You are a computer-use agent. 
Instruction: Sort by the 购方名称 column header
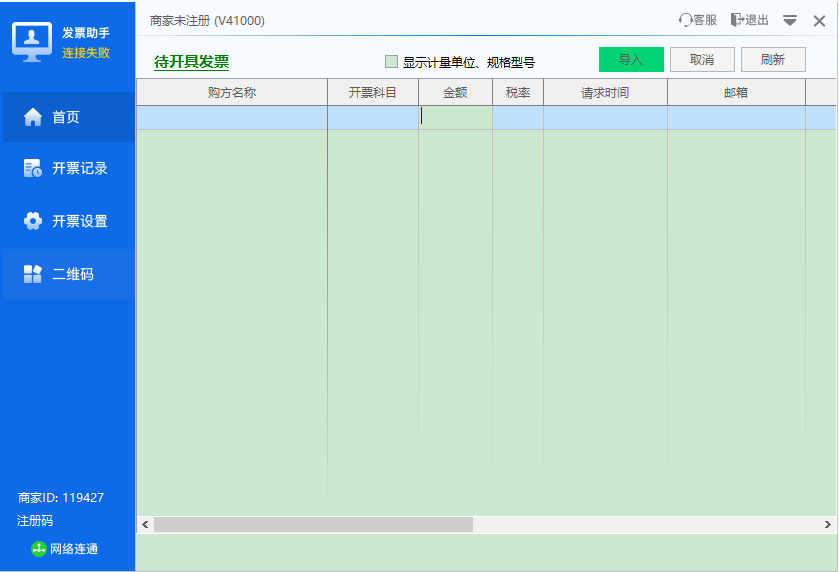[232, 92]
